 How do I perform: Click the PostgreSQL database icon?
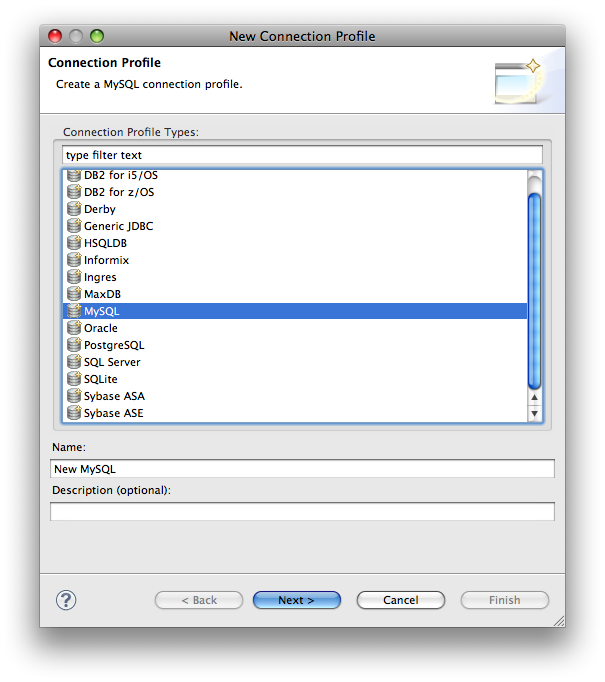click(x=74, y=344)
